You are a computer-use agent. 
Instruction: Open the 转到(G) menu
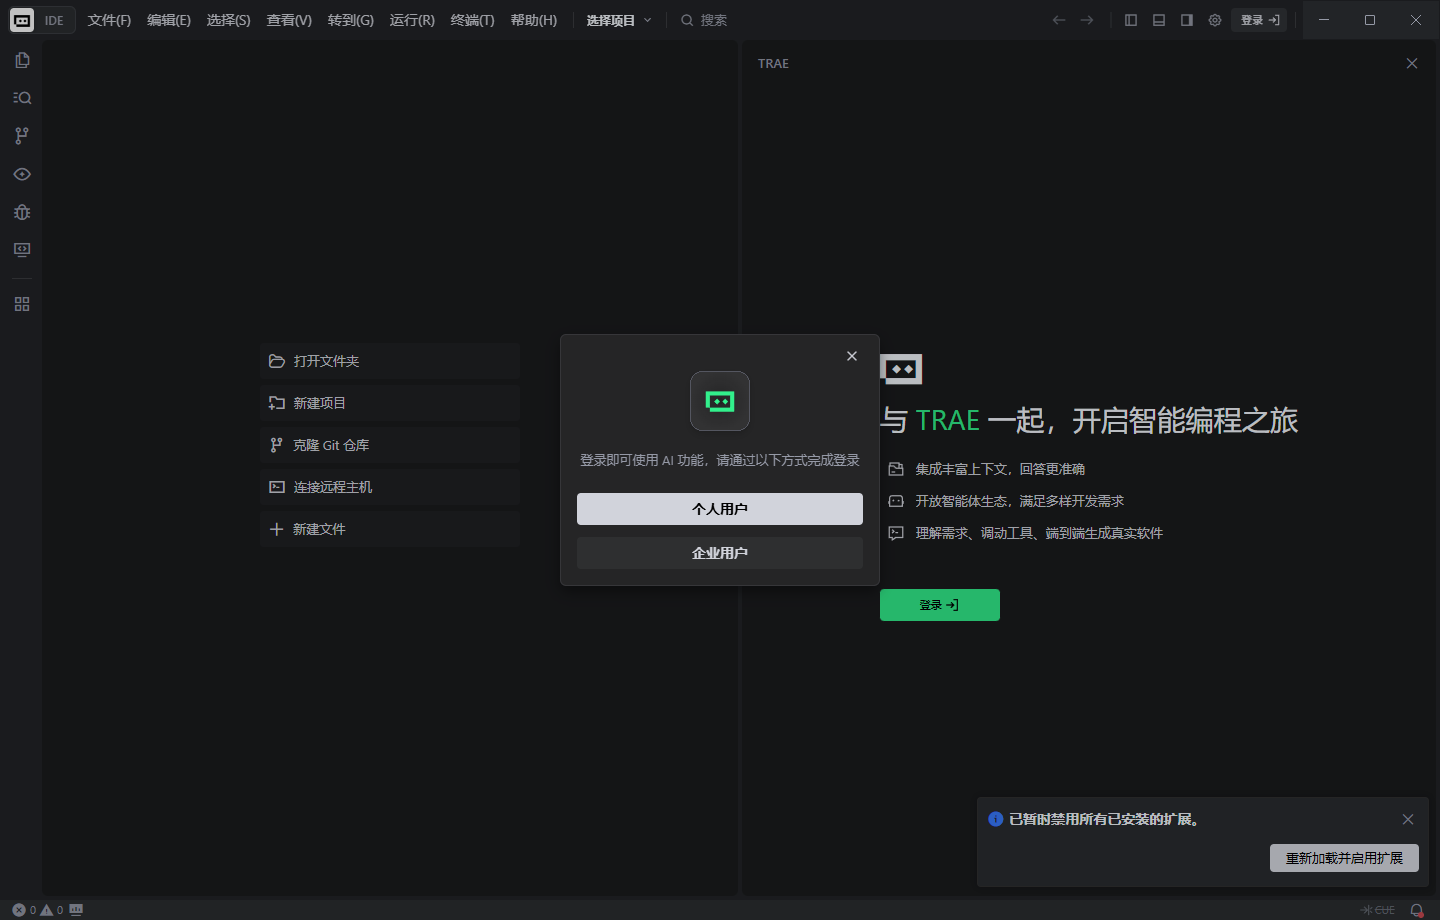(350, 20)
